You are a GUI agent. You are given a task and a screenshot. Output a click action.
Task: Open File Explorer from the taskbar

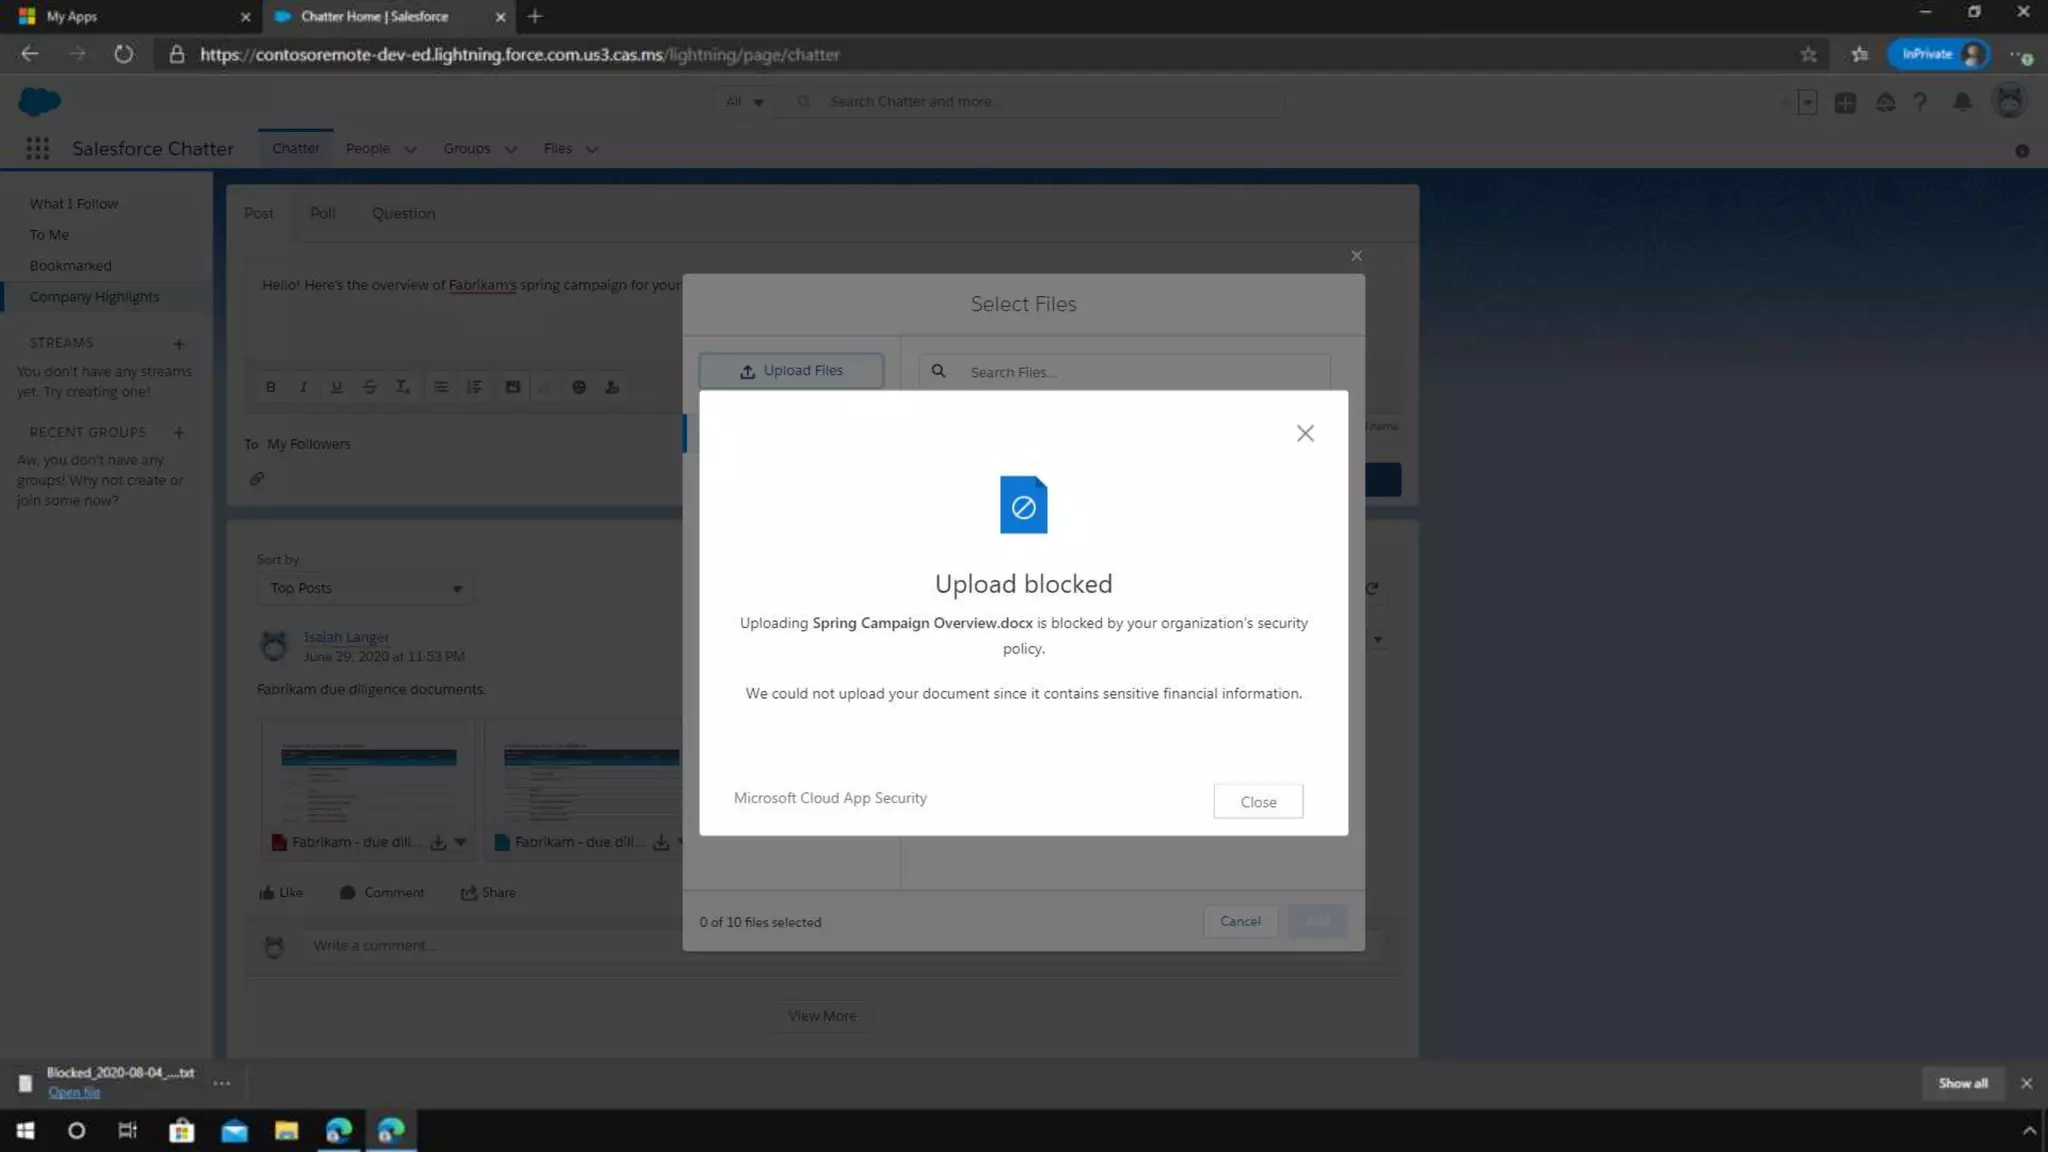286,1131
